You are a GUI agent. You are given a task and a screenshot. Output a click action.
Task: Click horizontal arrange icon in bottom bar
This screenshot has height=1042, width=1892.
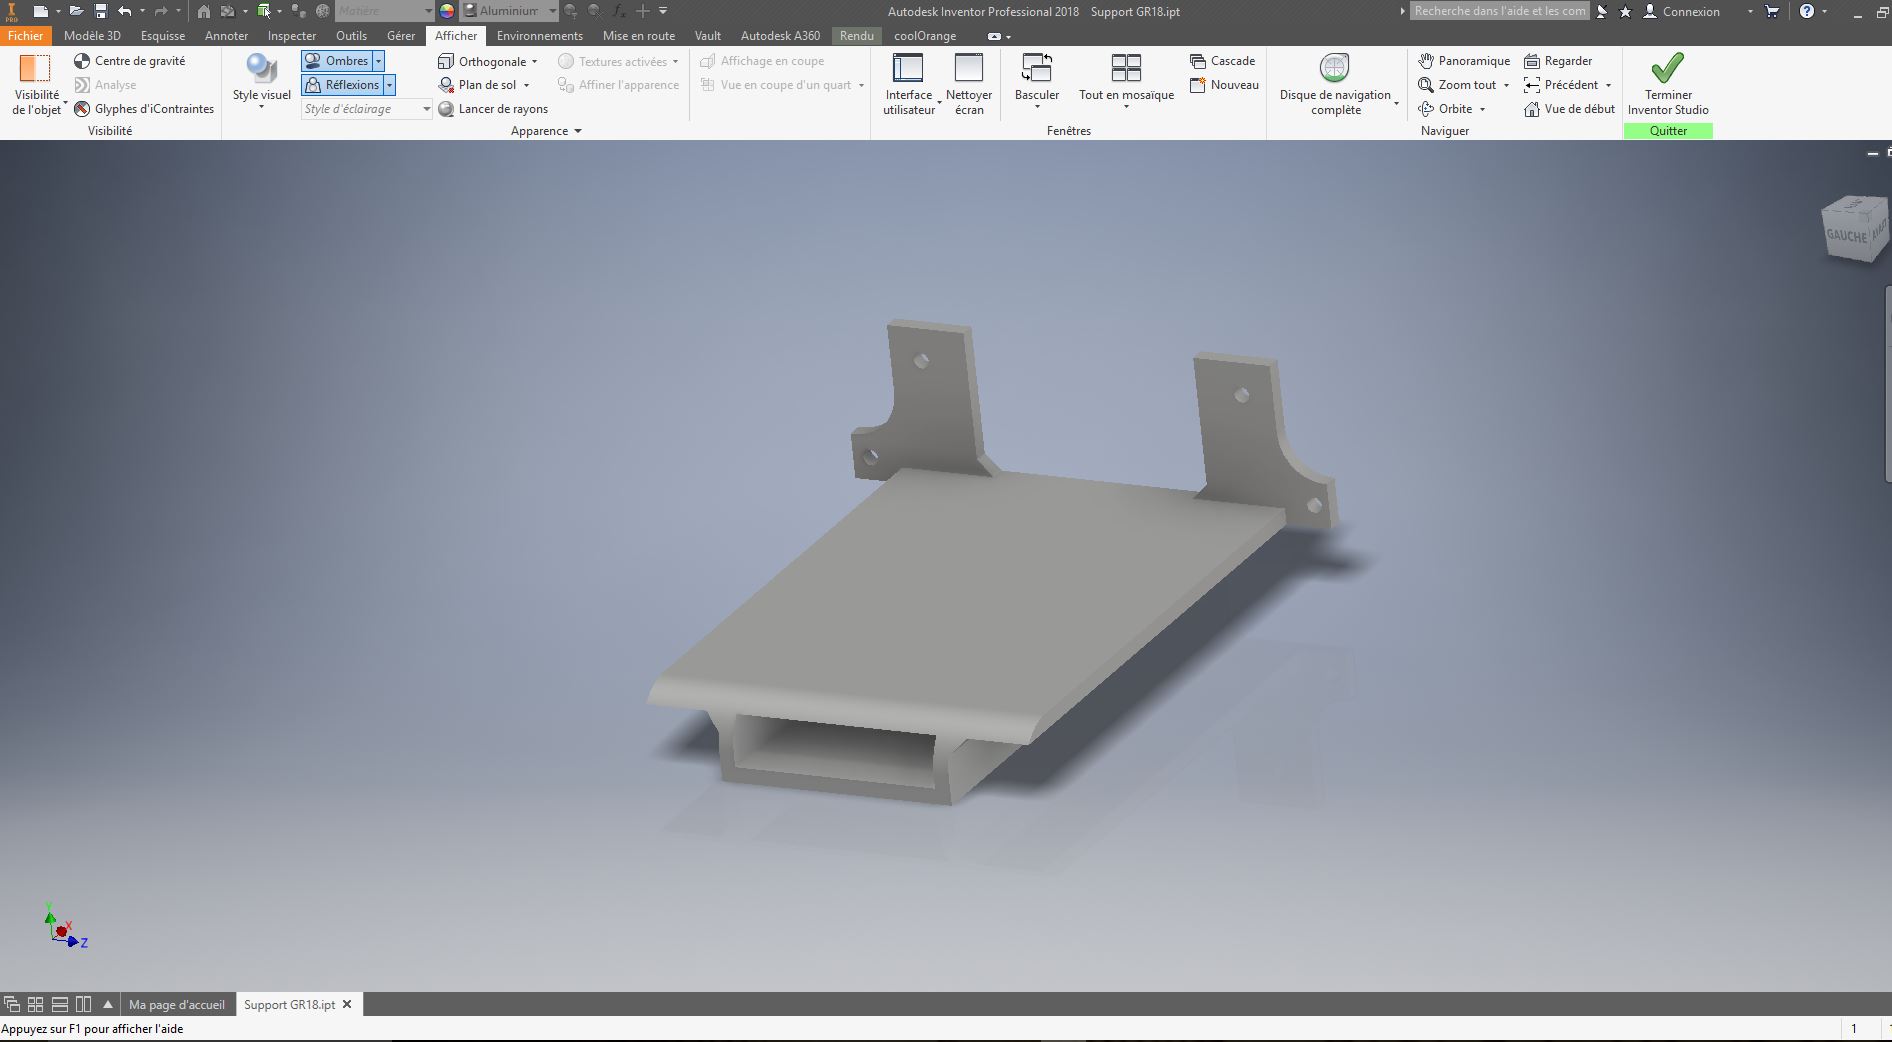[60, 1004]
